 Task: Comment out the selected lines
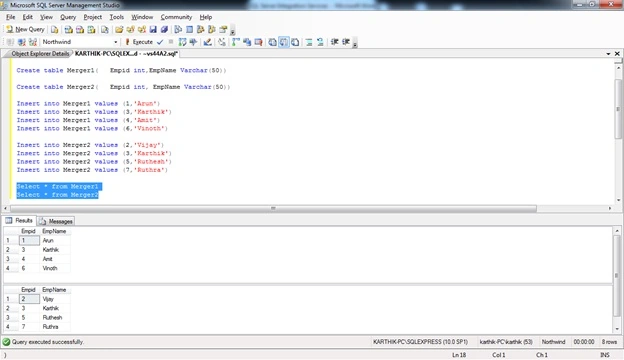pyautogui.click(x=309, y=42)
